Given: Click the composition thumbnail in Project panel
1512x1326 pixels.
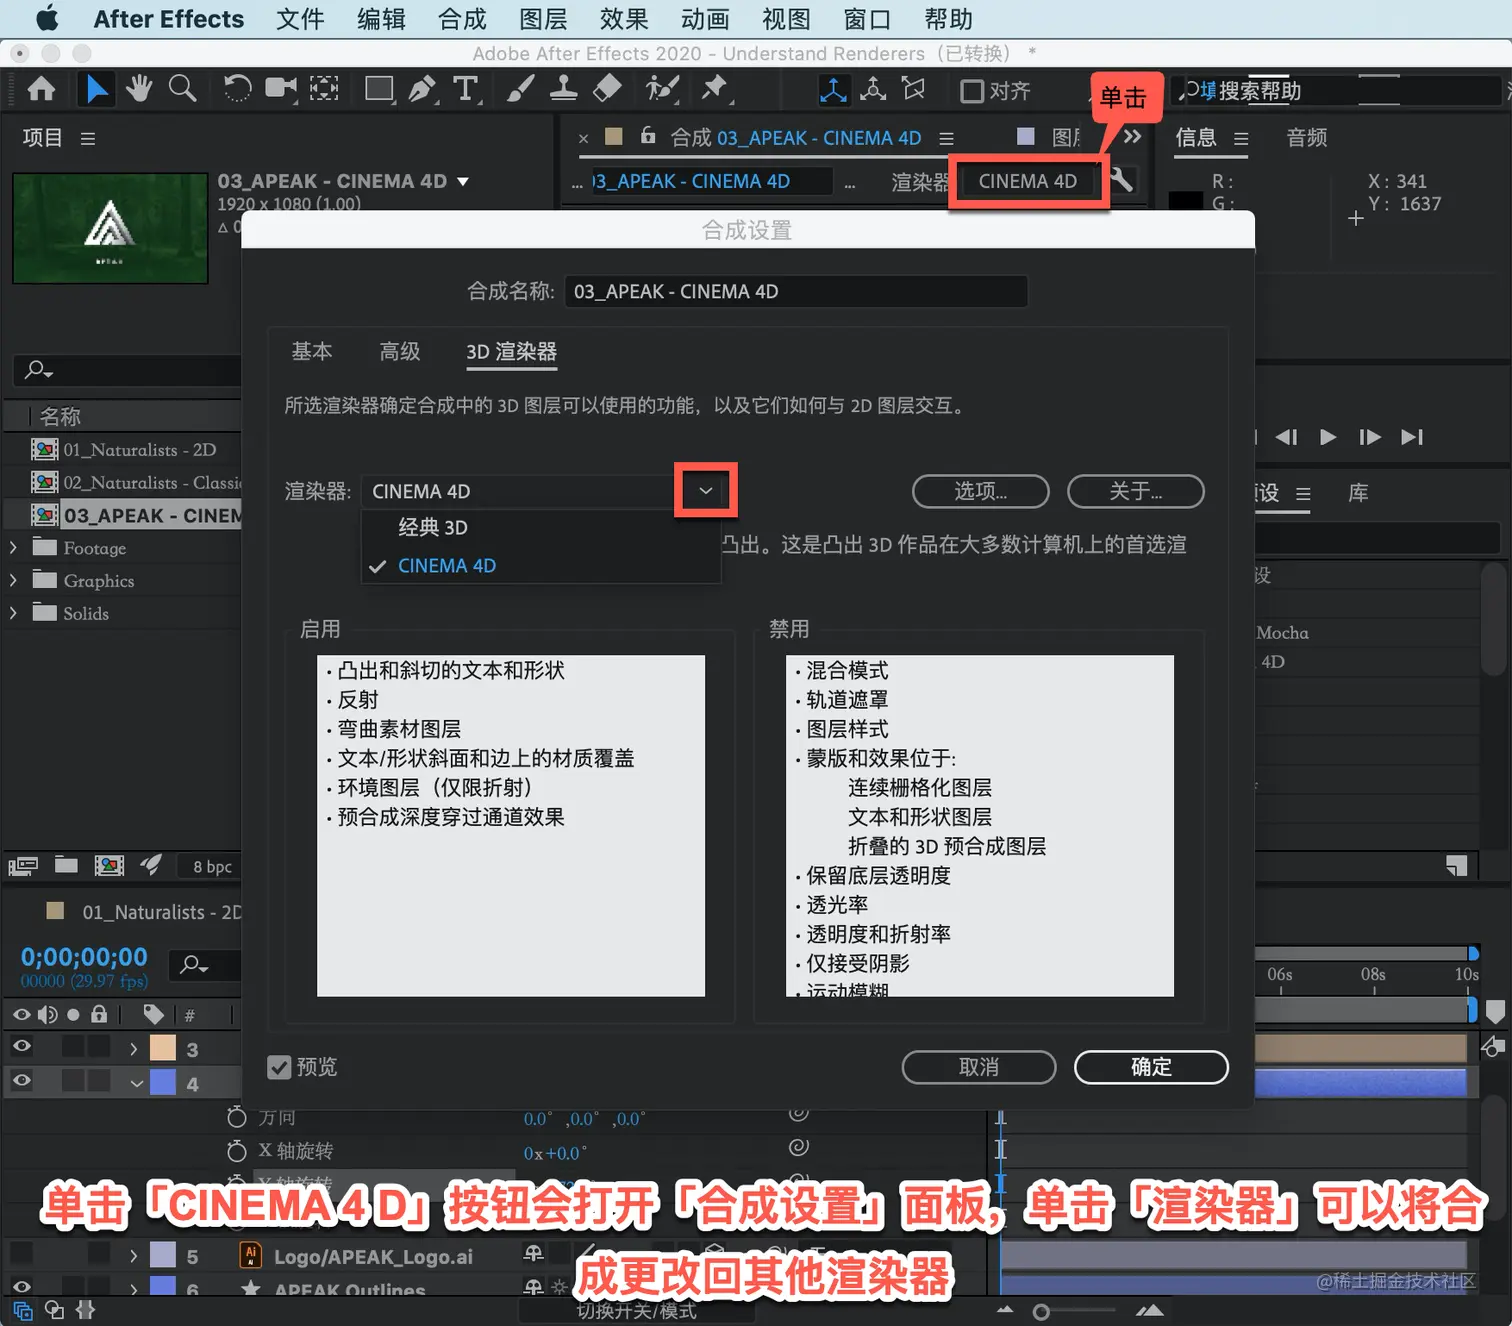Looking at the screenshot, I should point(110,228).
